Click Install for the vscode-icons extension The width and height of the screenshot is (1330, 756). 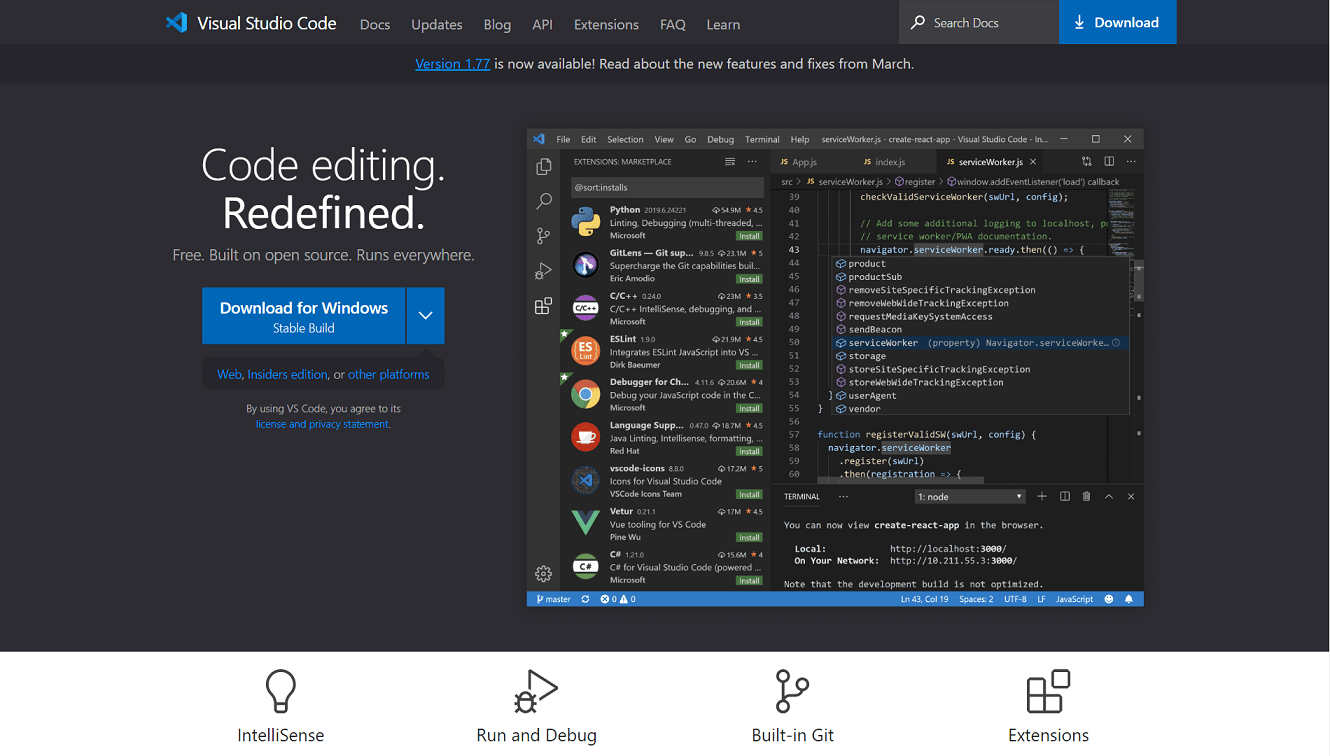(x=749, y=494)
